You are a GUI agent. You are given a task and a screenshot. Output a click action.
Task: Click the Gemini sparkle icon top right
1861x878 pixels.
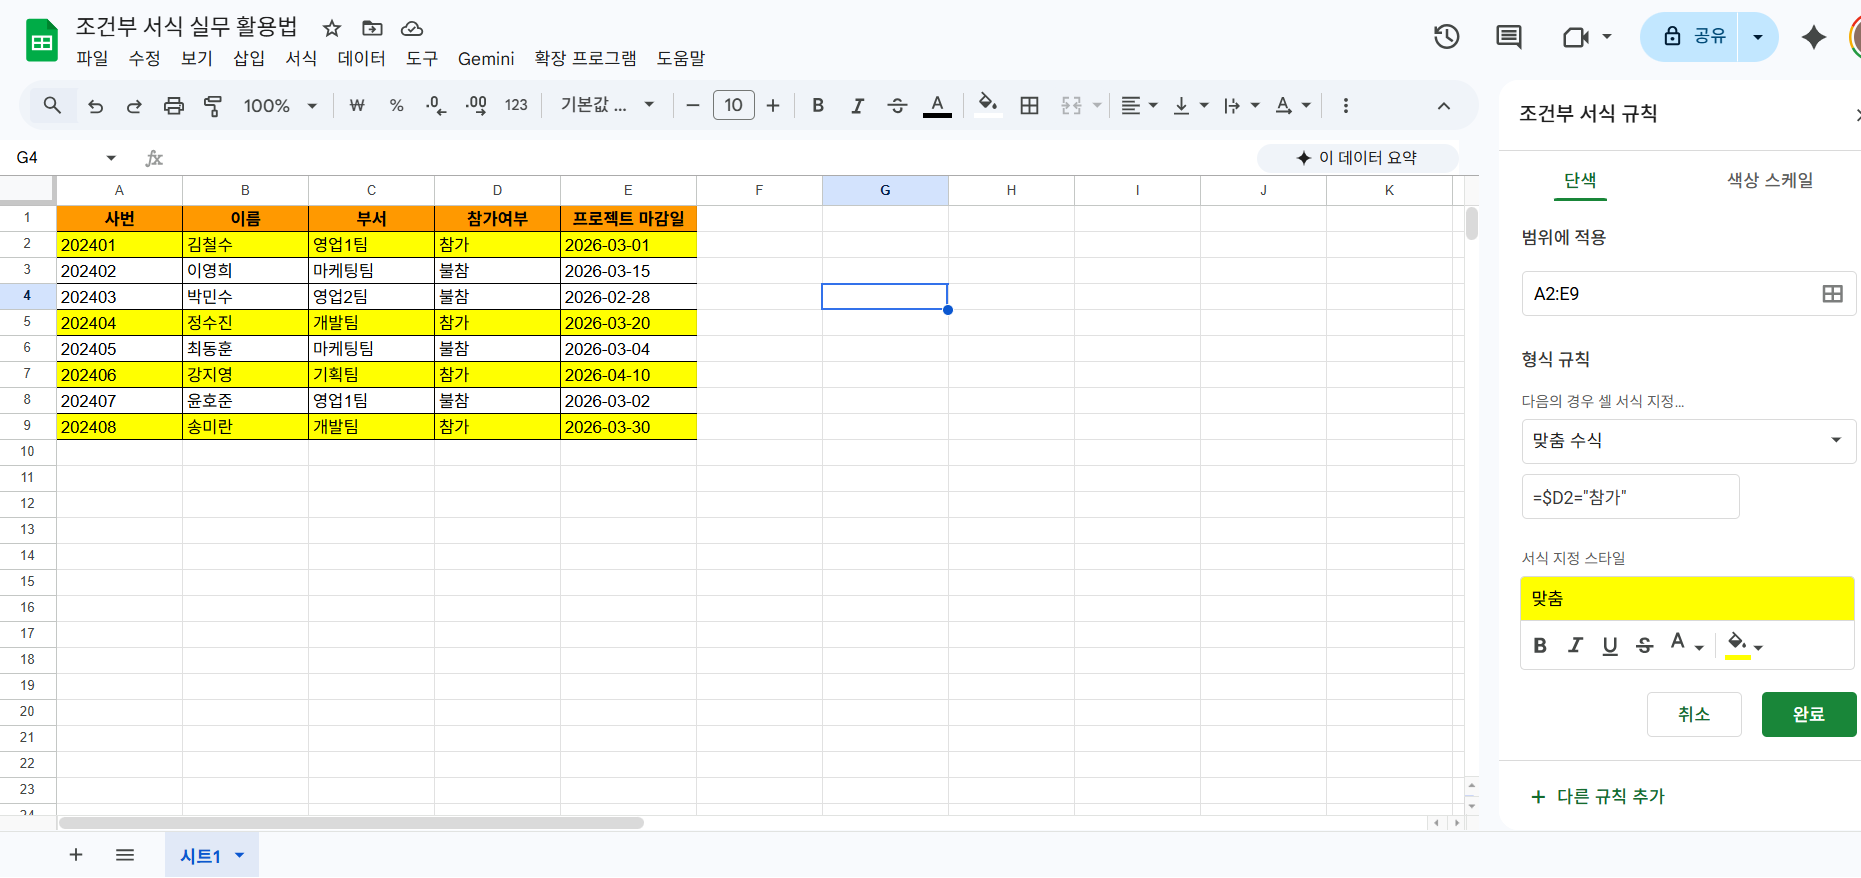(x=1813, y=38)
